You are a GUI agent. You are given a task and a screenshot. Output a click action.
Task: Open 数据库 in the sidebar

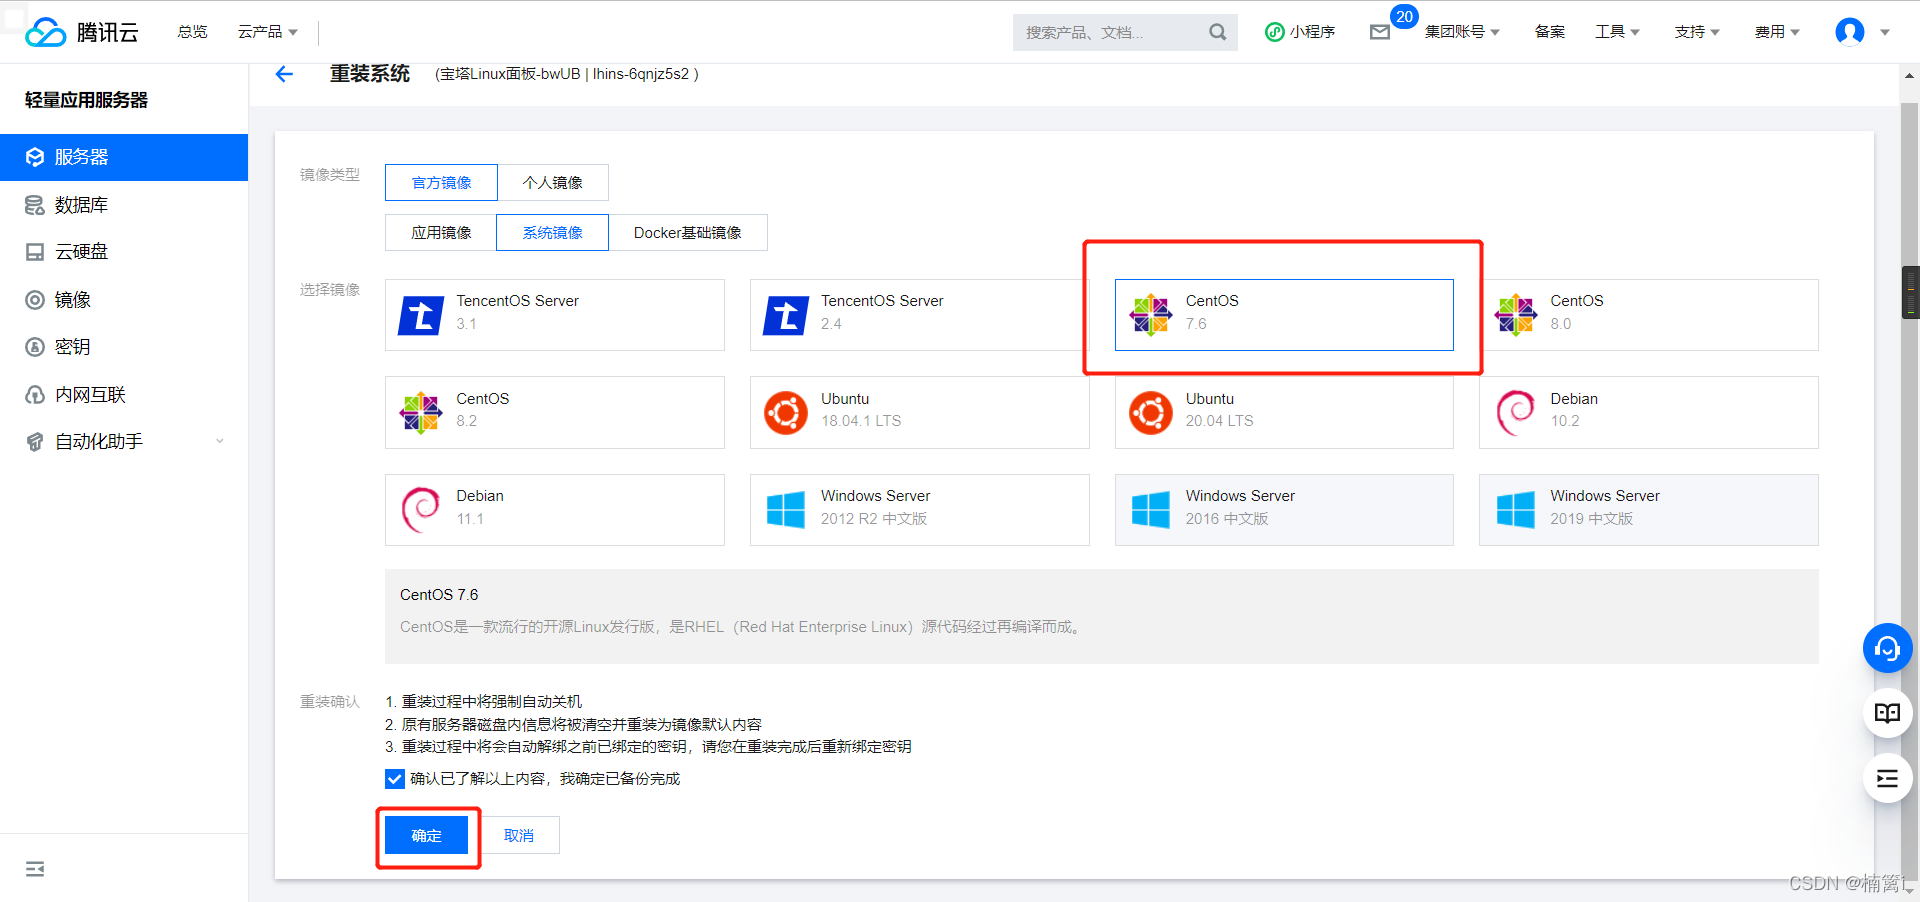(81, 205)
